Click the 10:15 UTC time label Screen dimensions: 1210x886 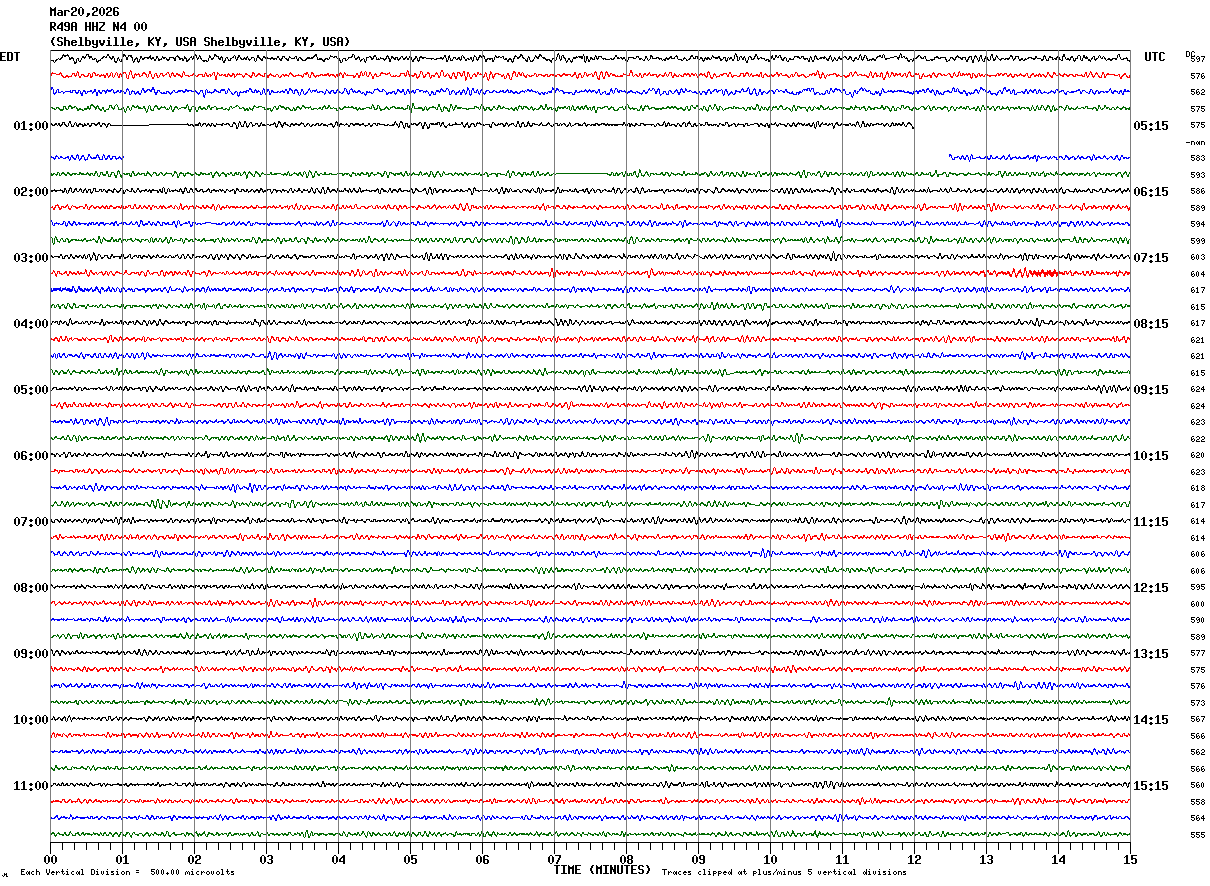coord(1150,456)
